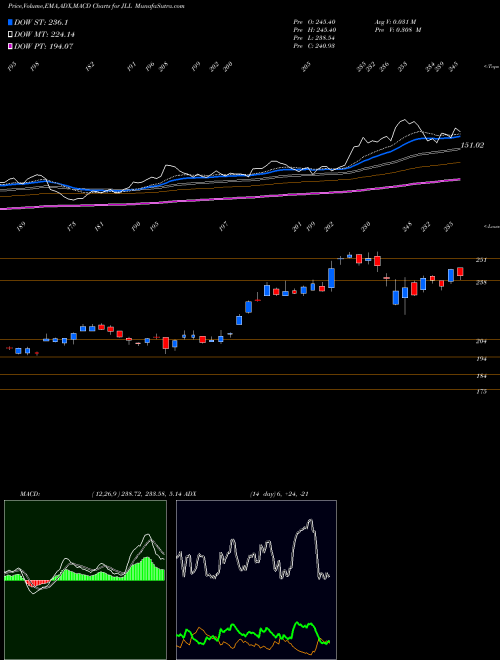Select the 'DOW MT: 224.14' legend text

pyautogui.click(x=44, y=35)
